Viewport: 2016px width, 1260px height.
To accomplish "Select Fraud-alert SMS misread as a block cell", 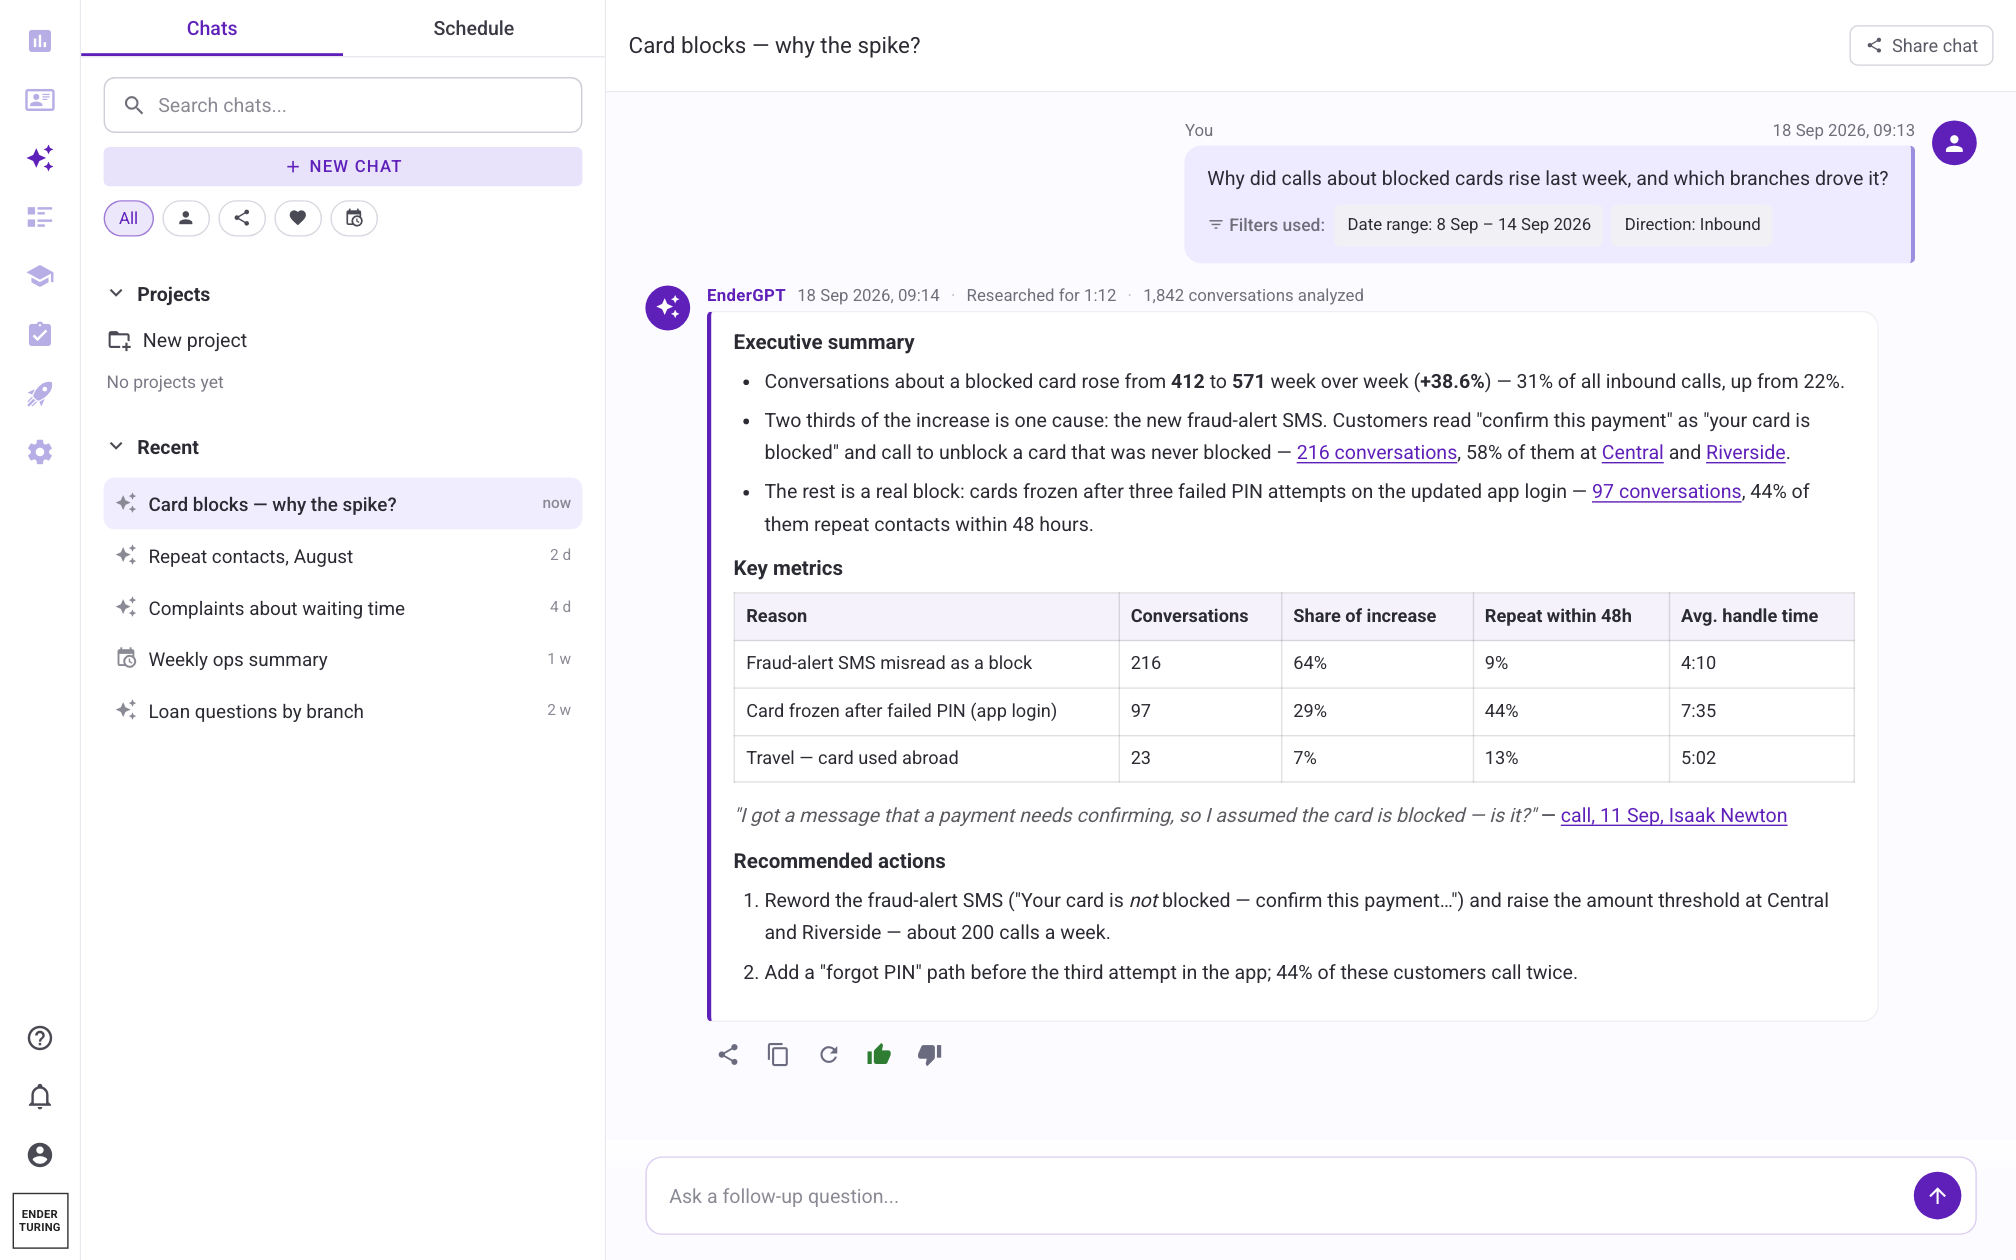I will point(926,663).
